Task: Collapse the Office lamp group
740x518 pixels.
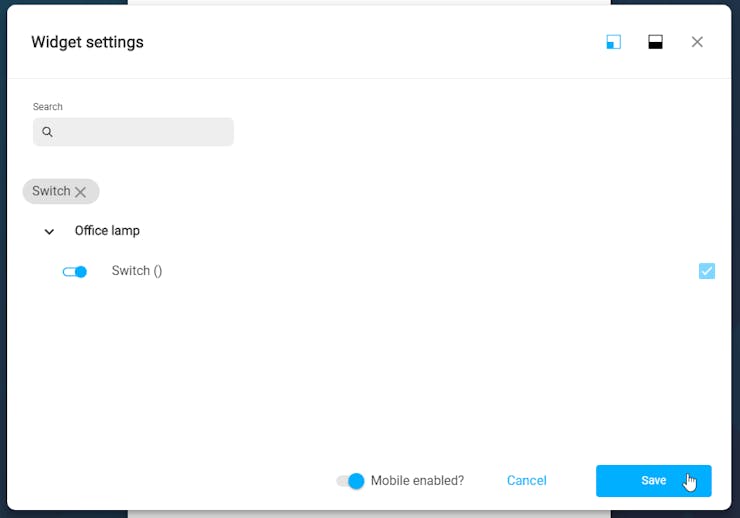Action: [x=49, y=231]
